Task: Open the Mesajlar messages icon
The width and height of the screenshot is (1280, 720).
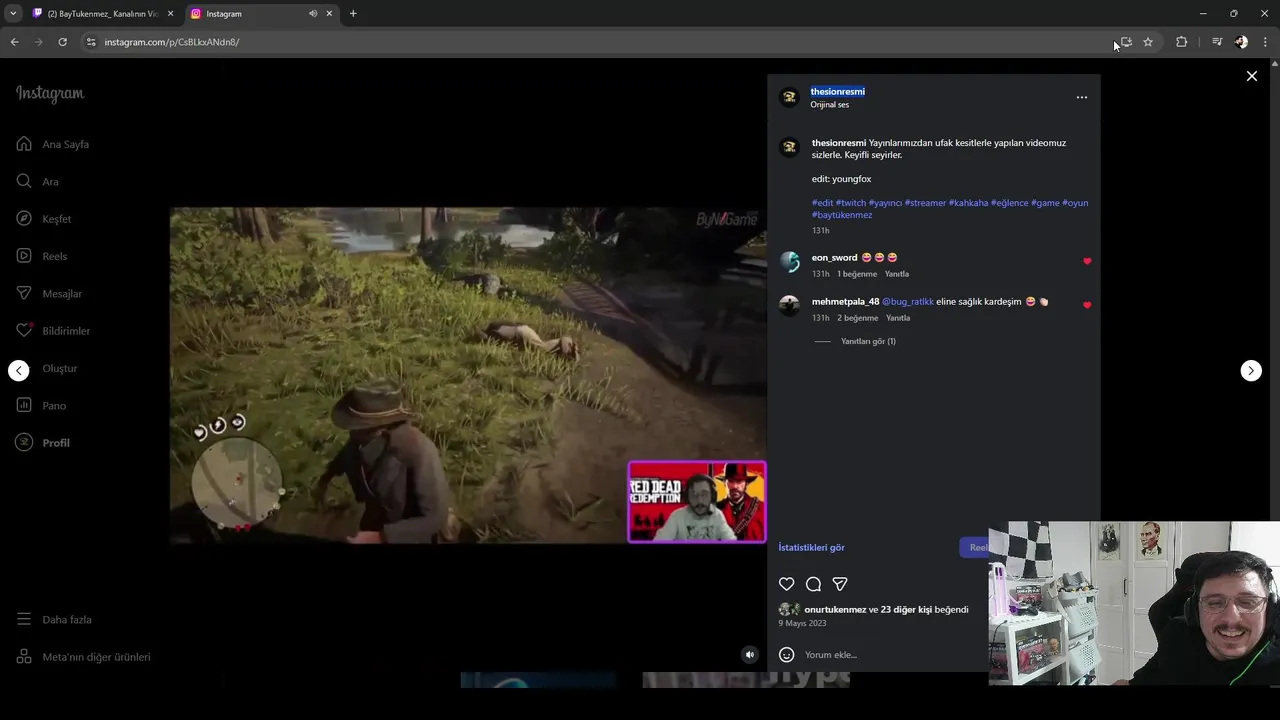Action: tap(24, 293)
